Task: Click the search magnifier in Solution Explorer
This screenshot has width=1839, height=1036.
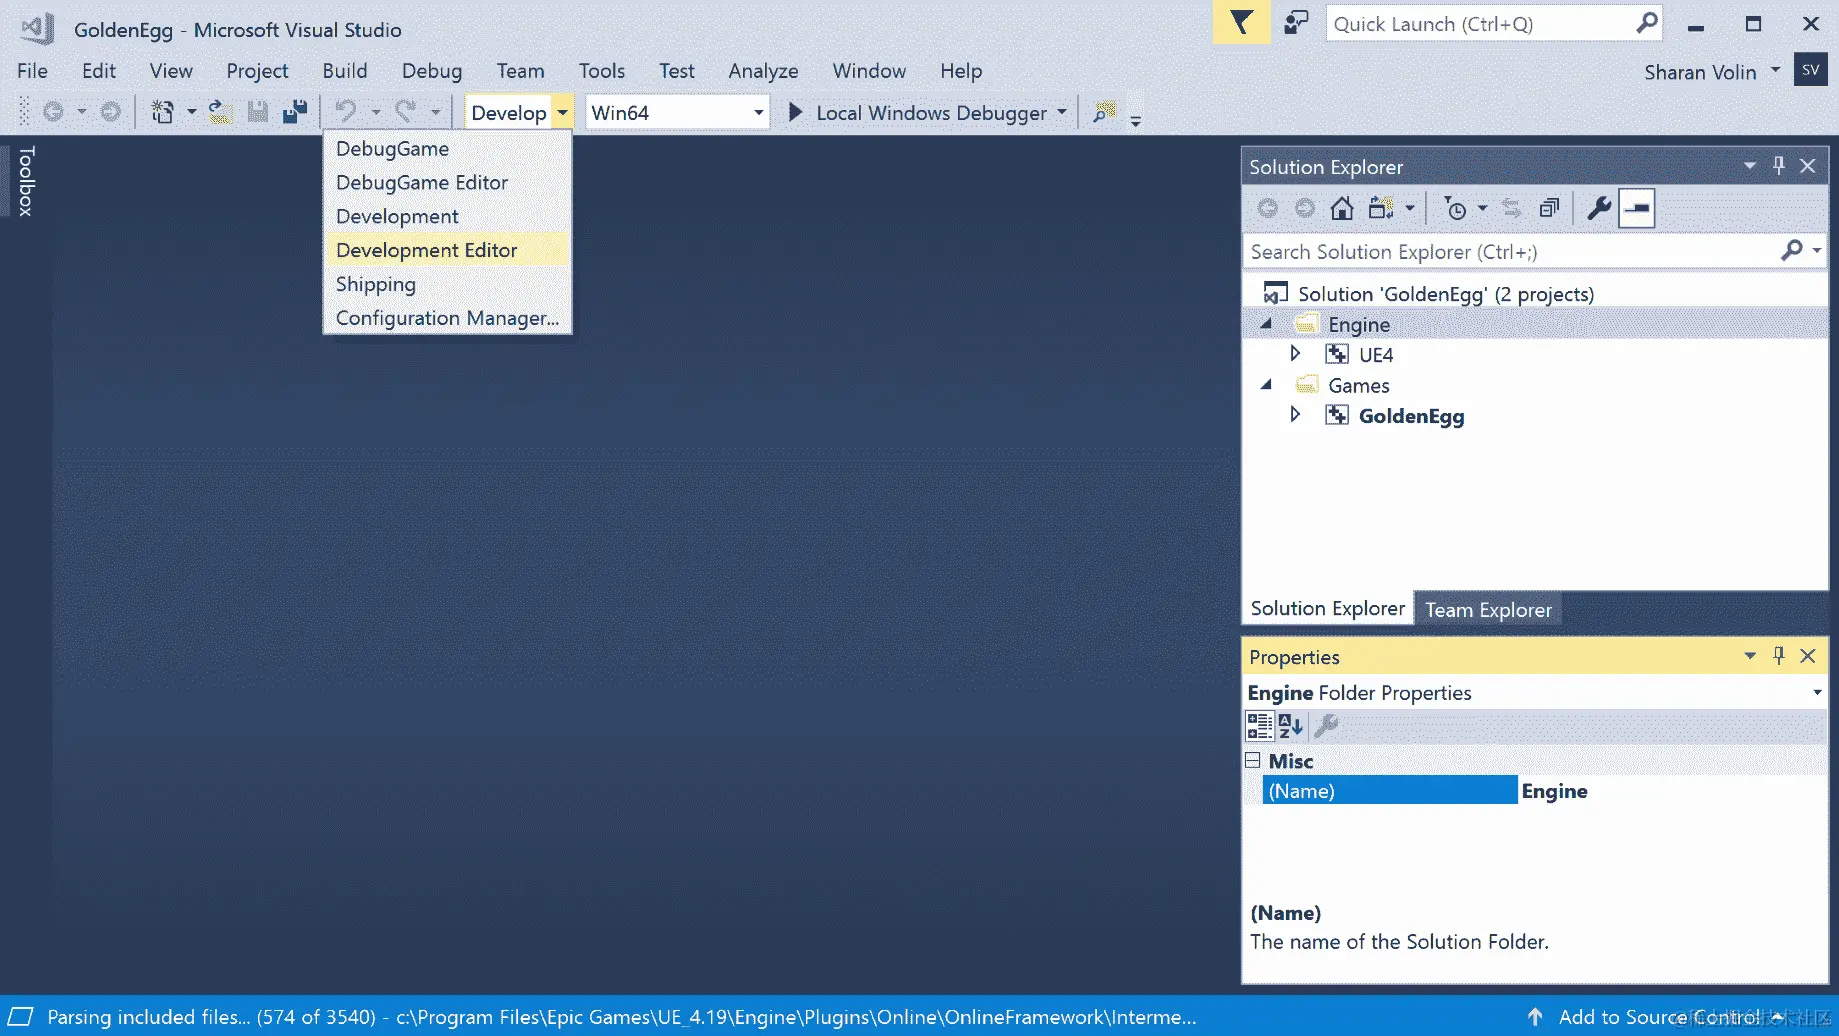Action: coord(1792,251)
